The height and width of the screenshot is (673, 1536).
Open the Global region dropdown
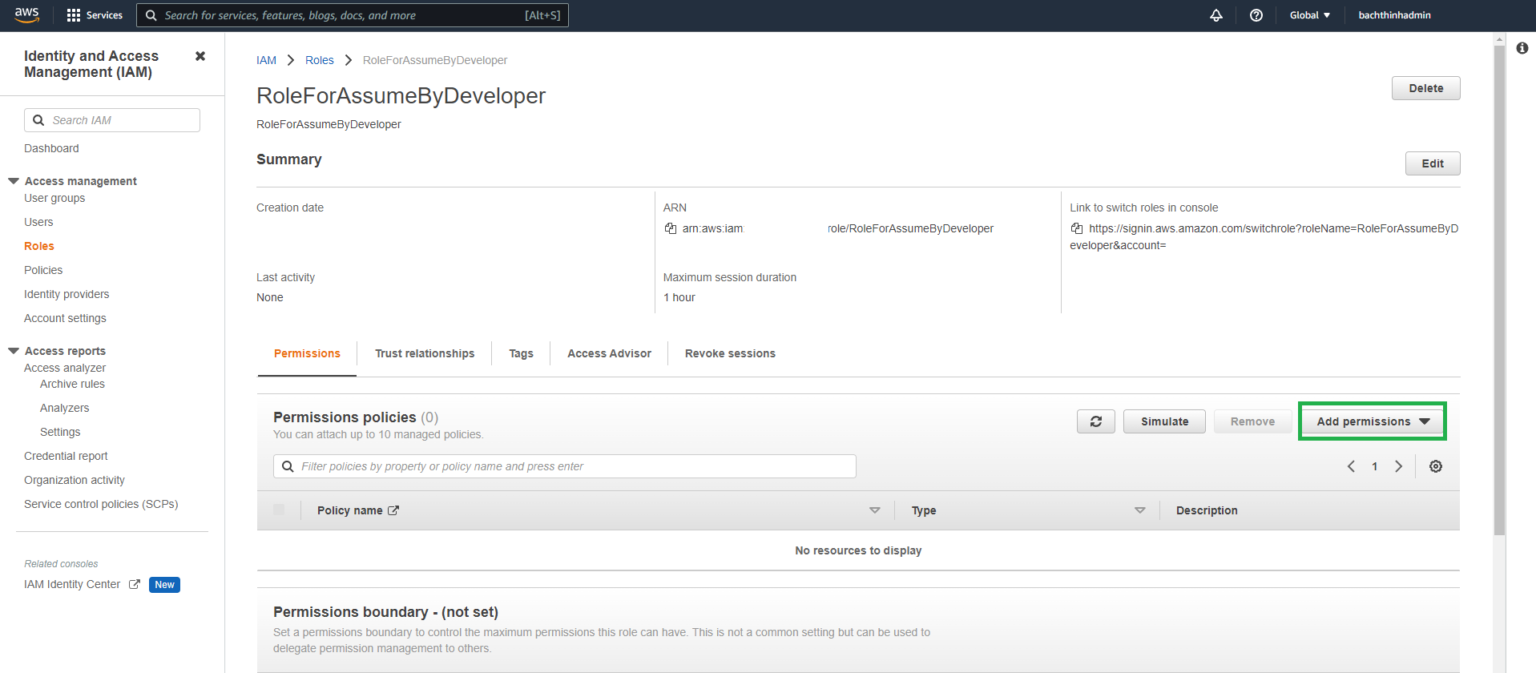(1309, 15)
